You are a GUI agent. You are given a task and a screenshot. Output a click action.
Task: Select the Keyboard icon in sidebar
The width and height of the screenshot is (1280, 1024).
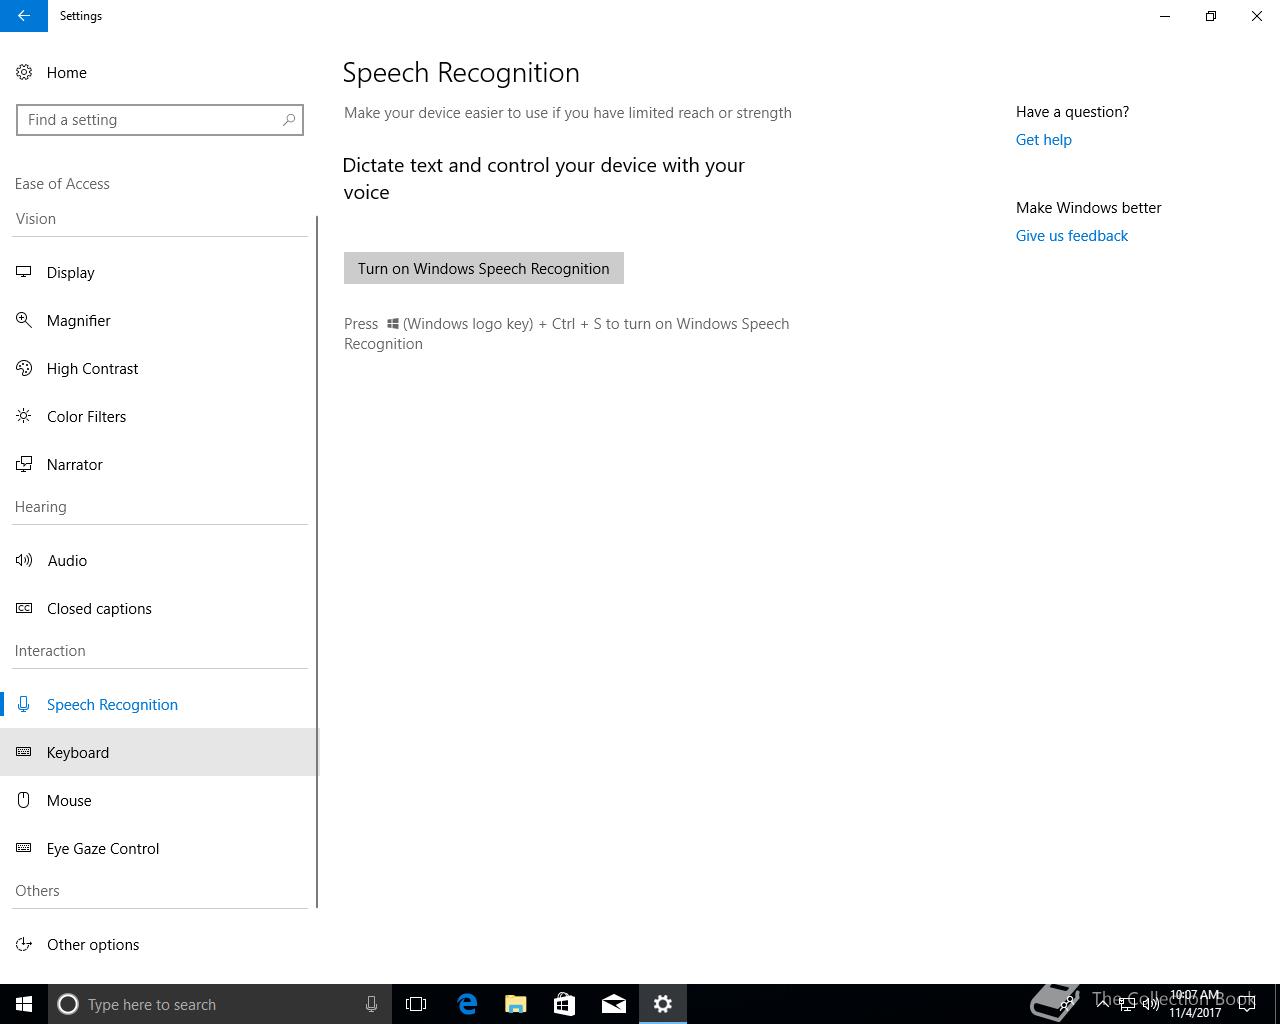pos(24,752)
